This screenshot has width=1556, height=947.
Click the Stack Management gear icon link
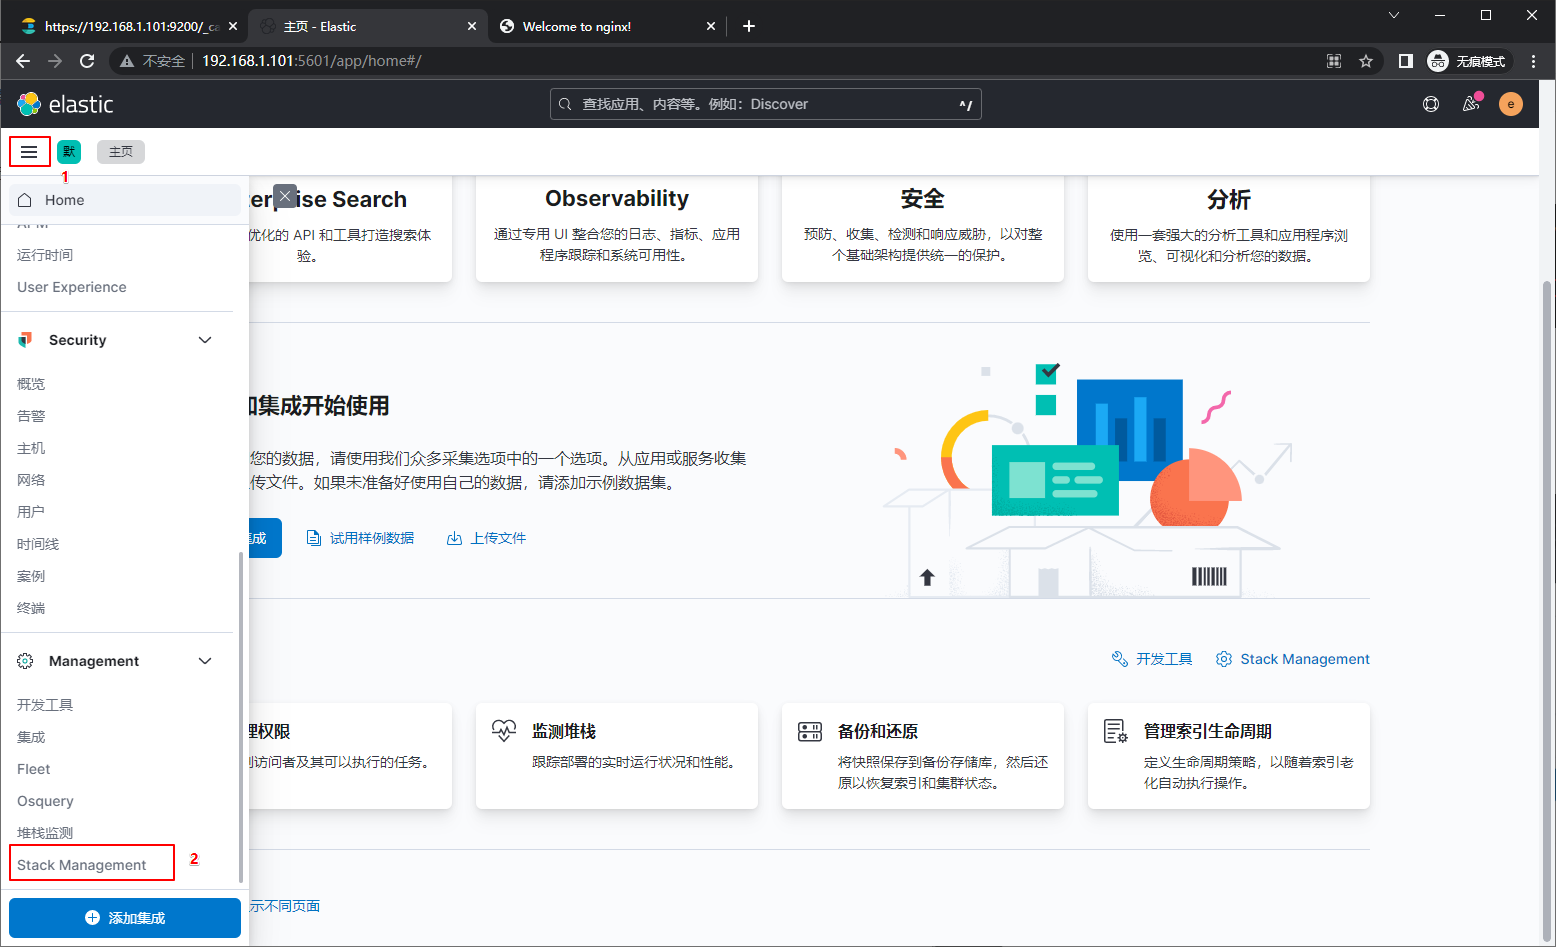[1224, 659]
